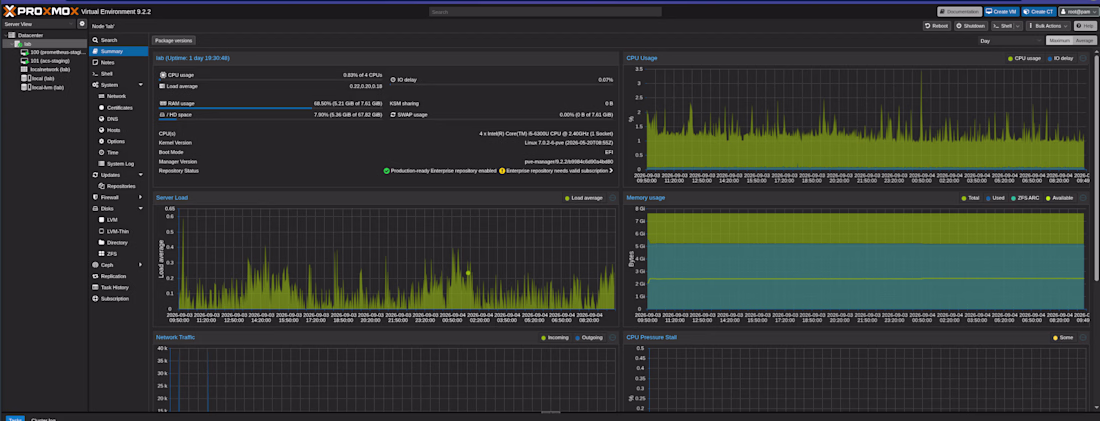This screenshot has width=1100, height=421.
Task: Toggle IO delay series in CPU chart legend
Action: click(1060, 58)
